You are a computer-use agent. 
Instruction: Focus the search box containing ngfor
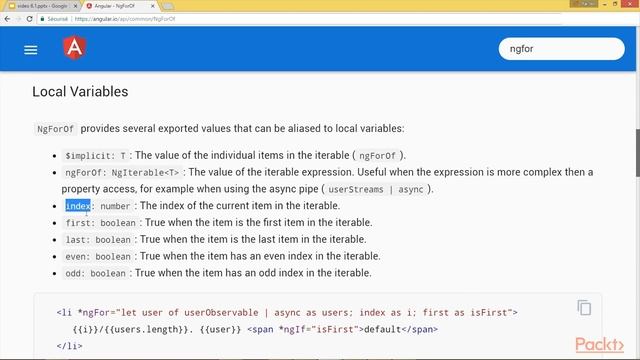tap(561, 49)
